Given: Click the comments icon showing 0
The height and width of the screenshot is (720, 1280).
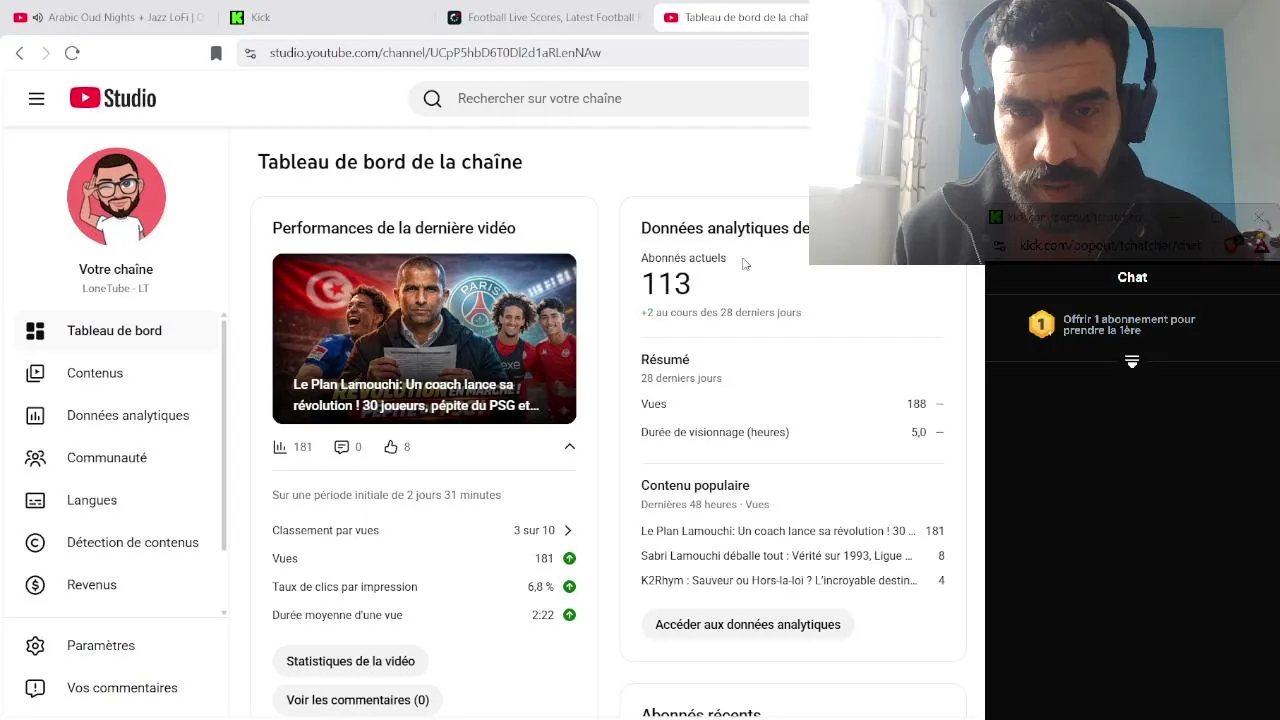Looking at the screenshot, I should (341, 447).
